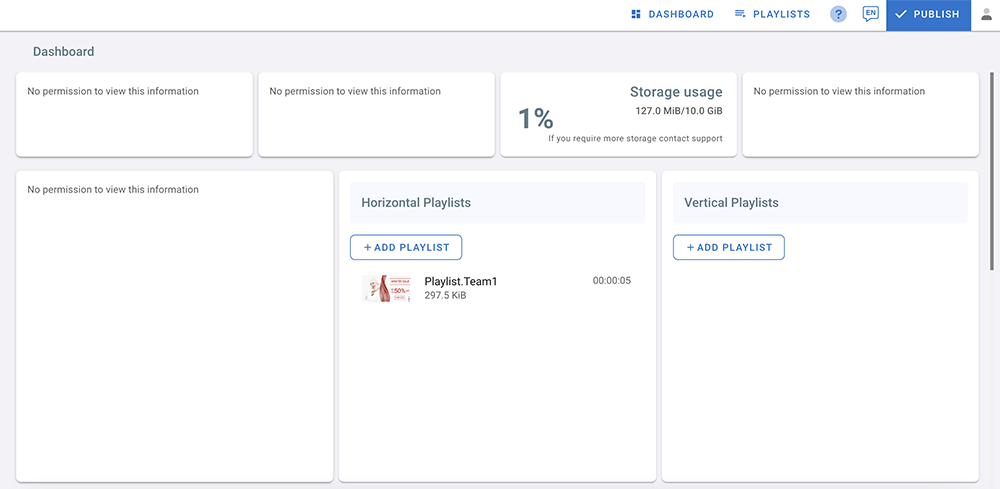Click the Storage usage card title

click(x=676, y=92)
